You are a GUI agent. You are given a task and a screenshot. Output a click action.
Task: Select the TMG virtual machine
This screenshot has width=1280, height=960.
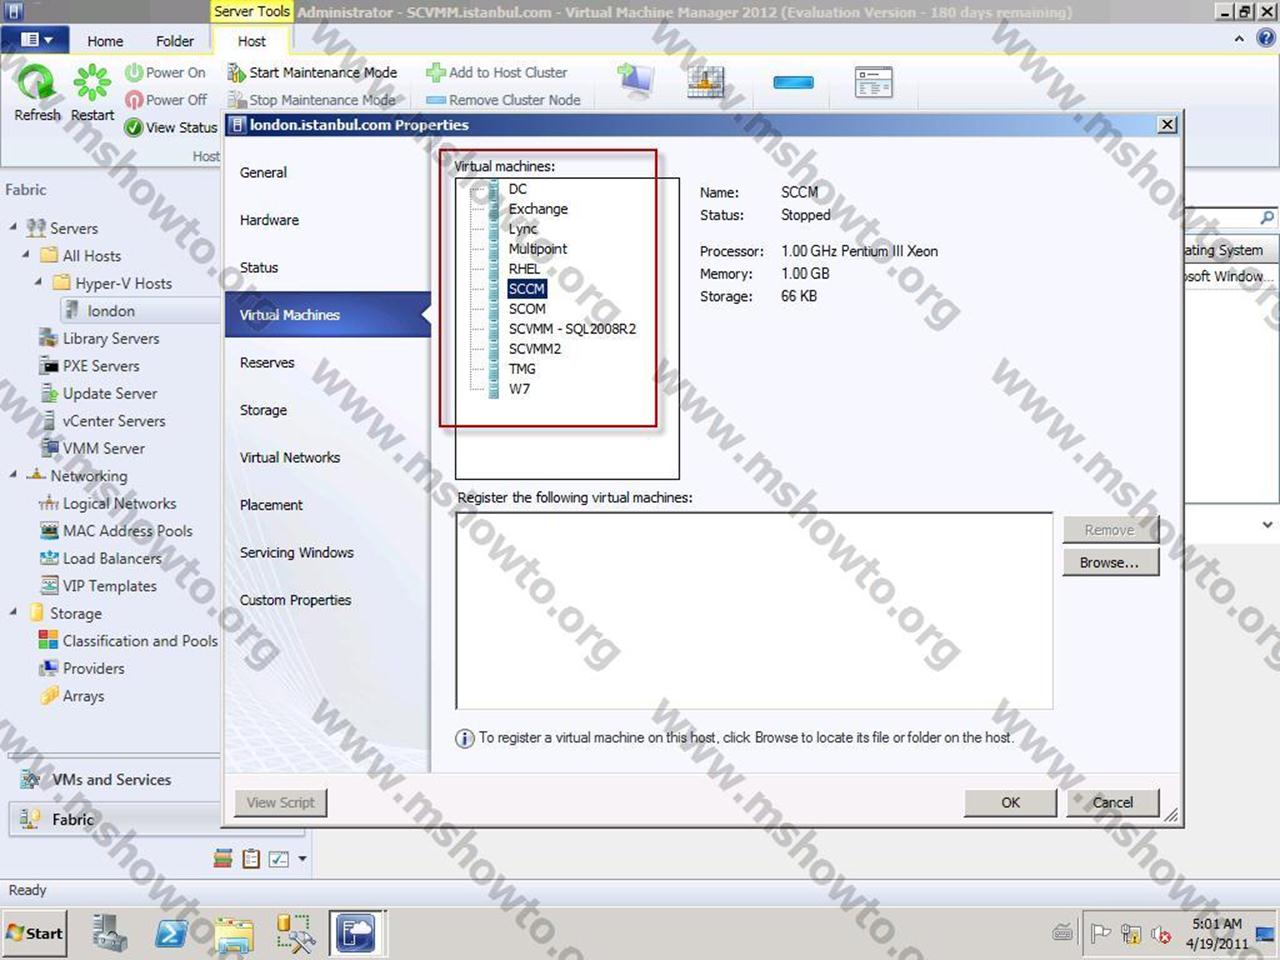click(522, 369)
